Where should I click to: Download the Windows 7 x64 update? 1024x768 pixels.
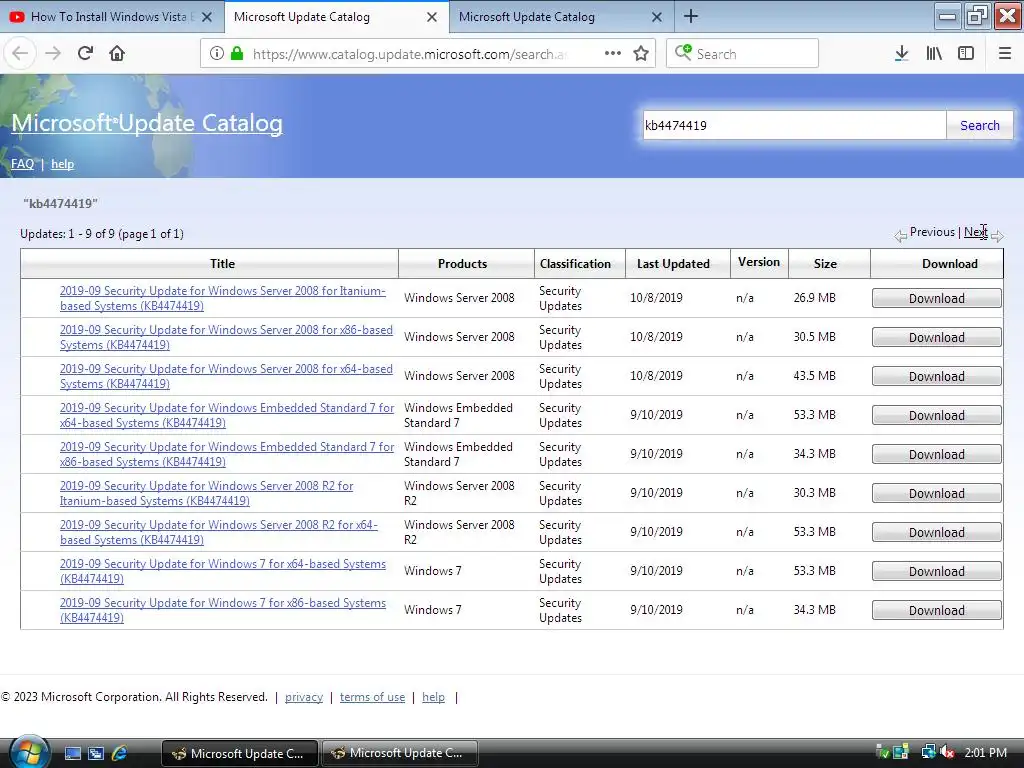[x=936, y=571]
